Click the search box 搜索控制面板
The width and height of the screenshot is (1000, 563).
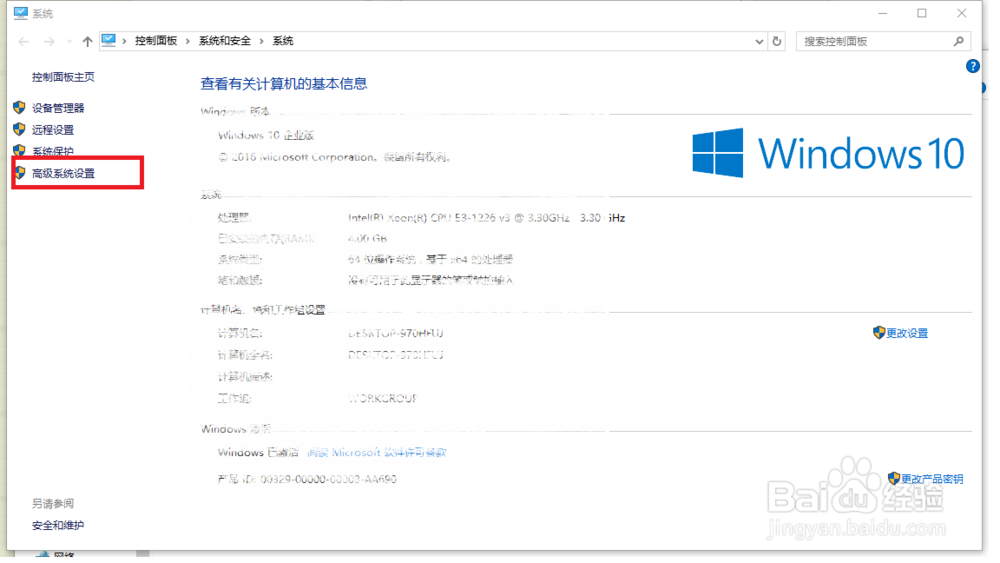(x=883, y=42)
